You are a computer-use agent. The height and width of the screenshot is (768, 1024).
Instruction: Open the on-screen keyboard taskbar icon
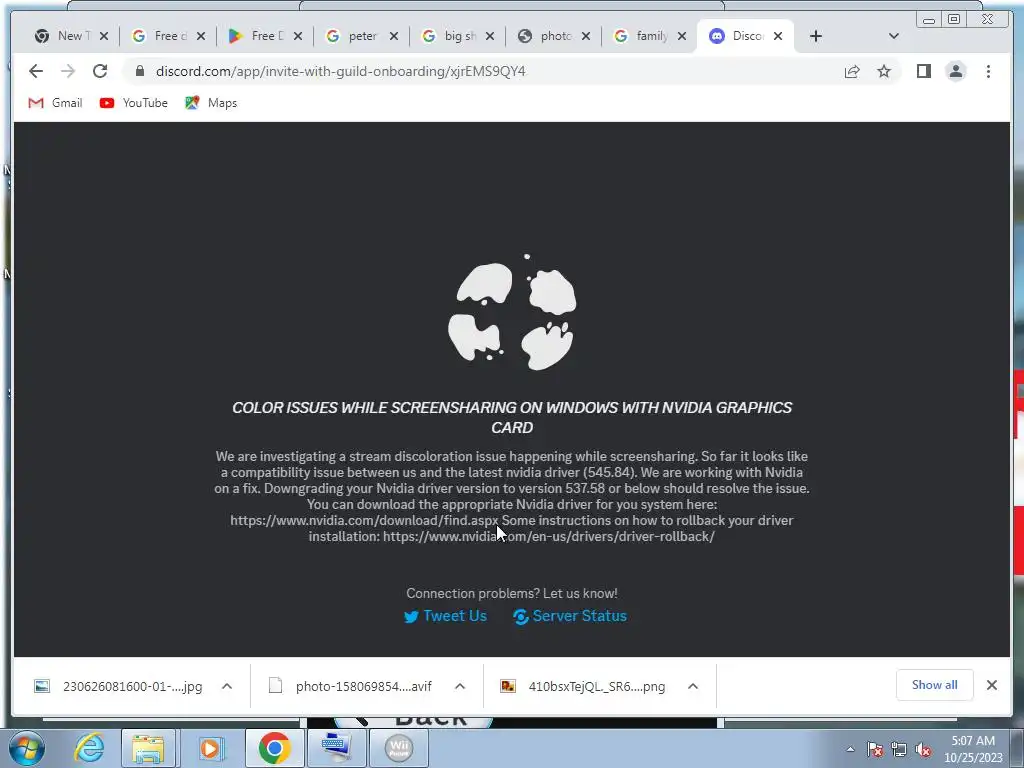336,748
